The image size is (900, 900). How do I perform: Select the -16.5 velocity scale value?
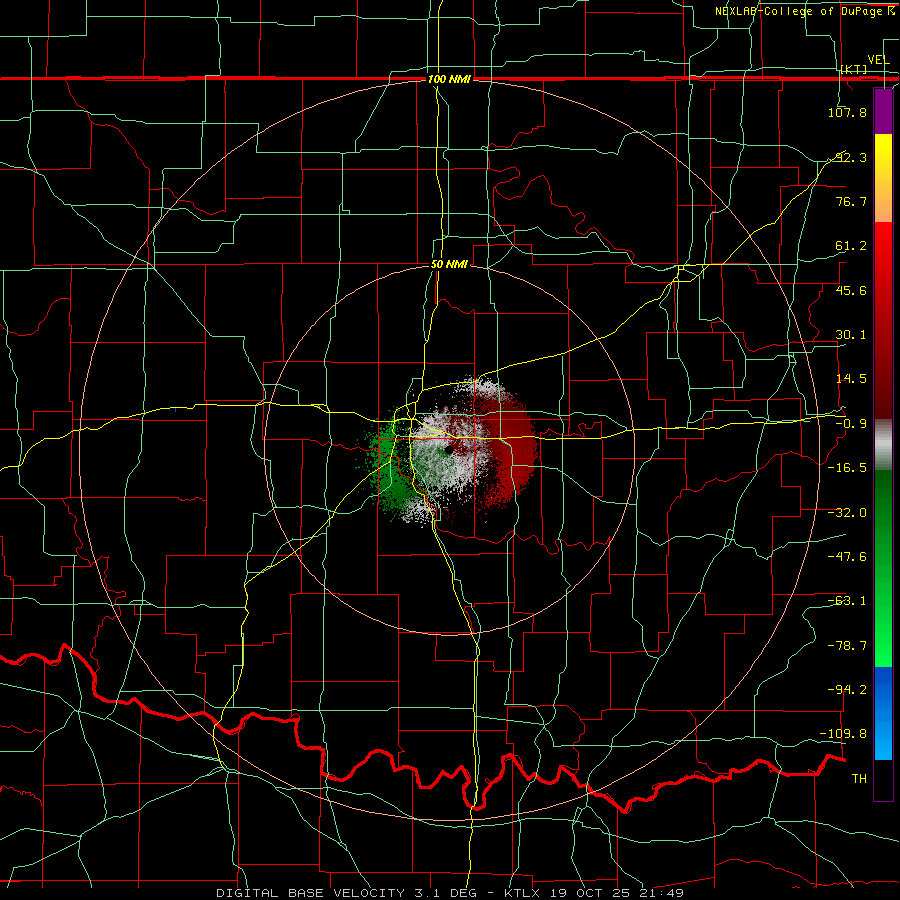pos(847,468)
